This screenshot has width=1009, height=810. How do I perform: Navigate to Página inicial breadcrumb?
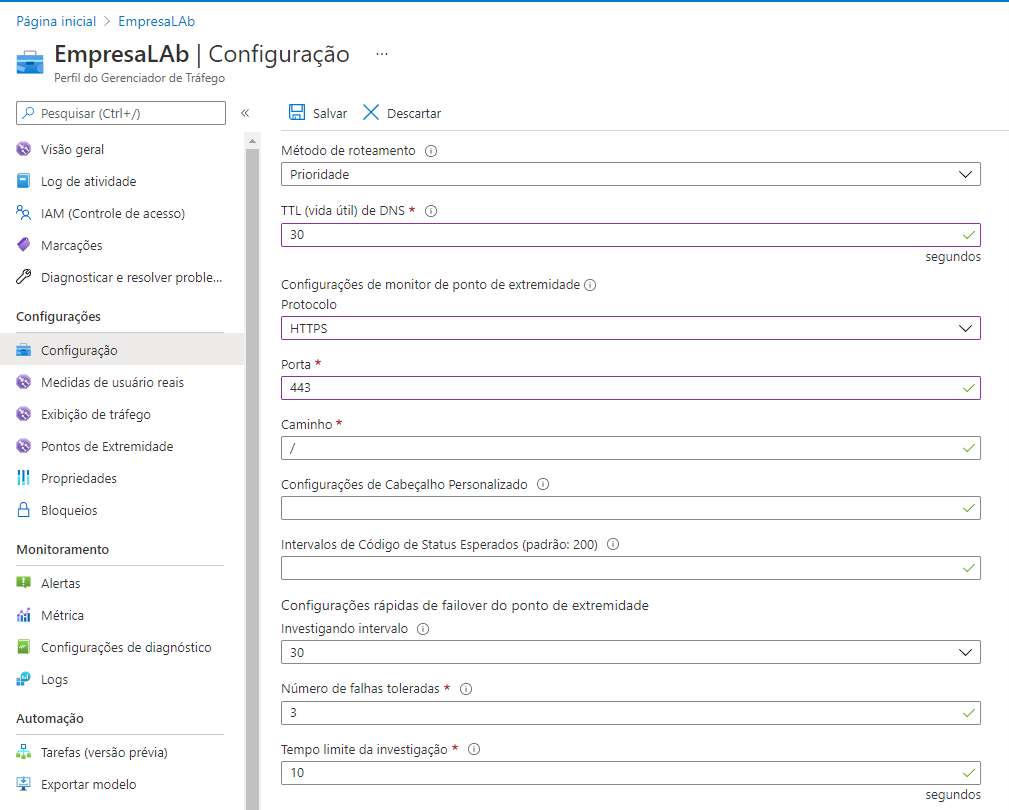pyautogui.click(x=56, y=21)
